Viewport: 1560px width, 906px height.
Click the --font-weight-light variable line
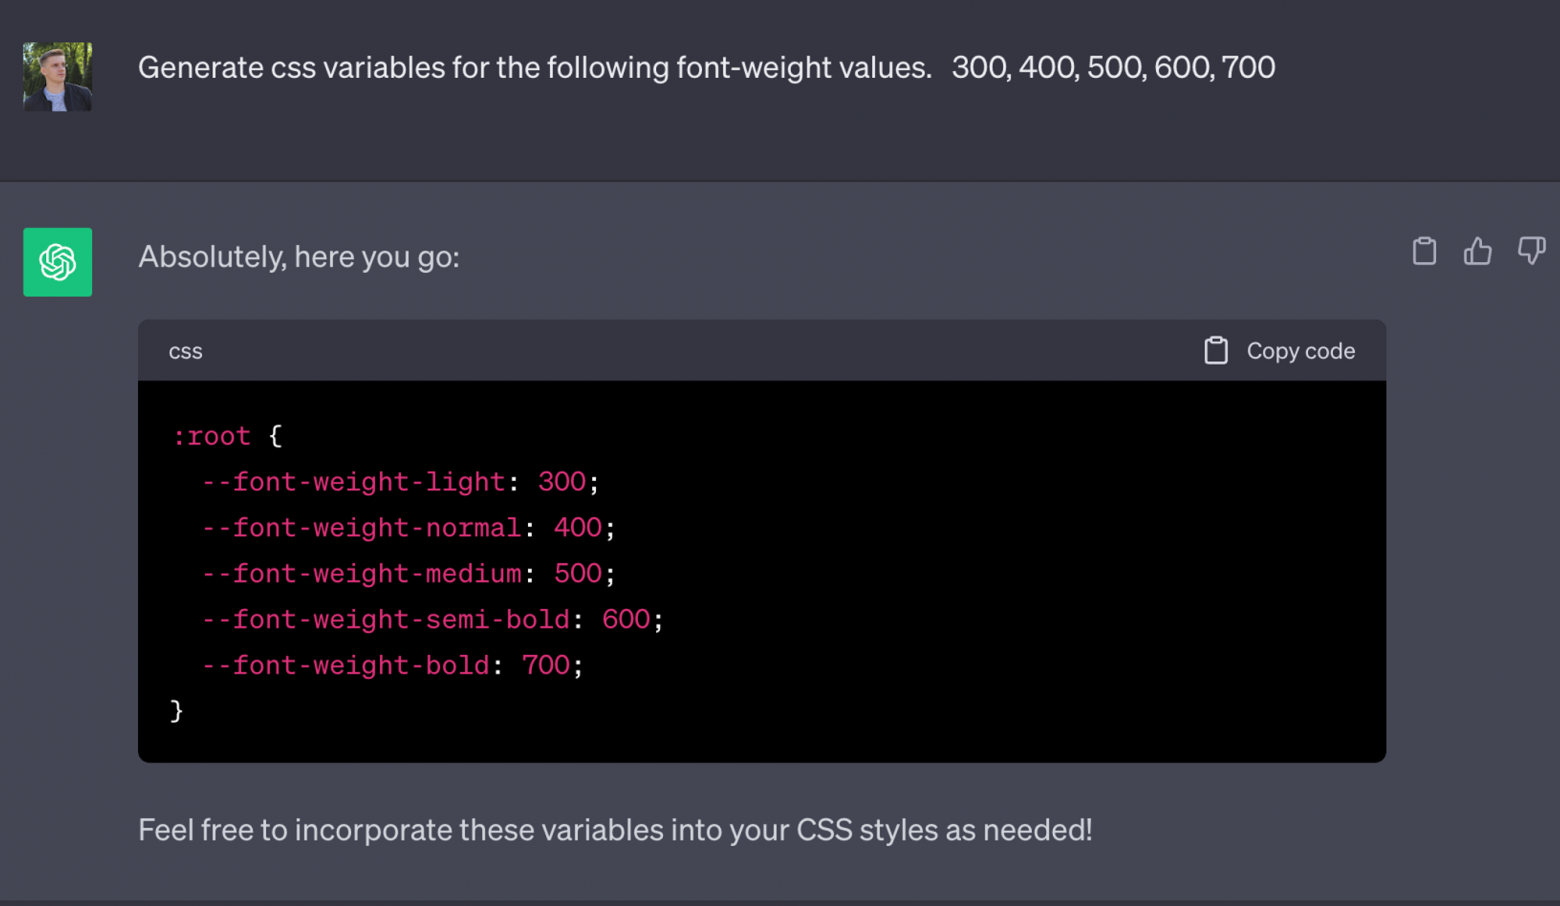click(x=401, y=482)
